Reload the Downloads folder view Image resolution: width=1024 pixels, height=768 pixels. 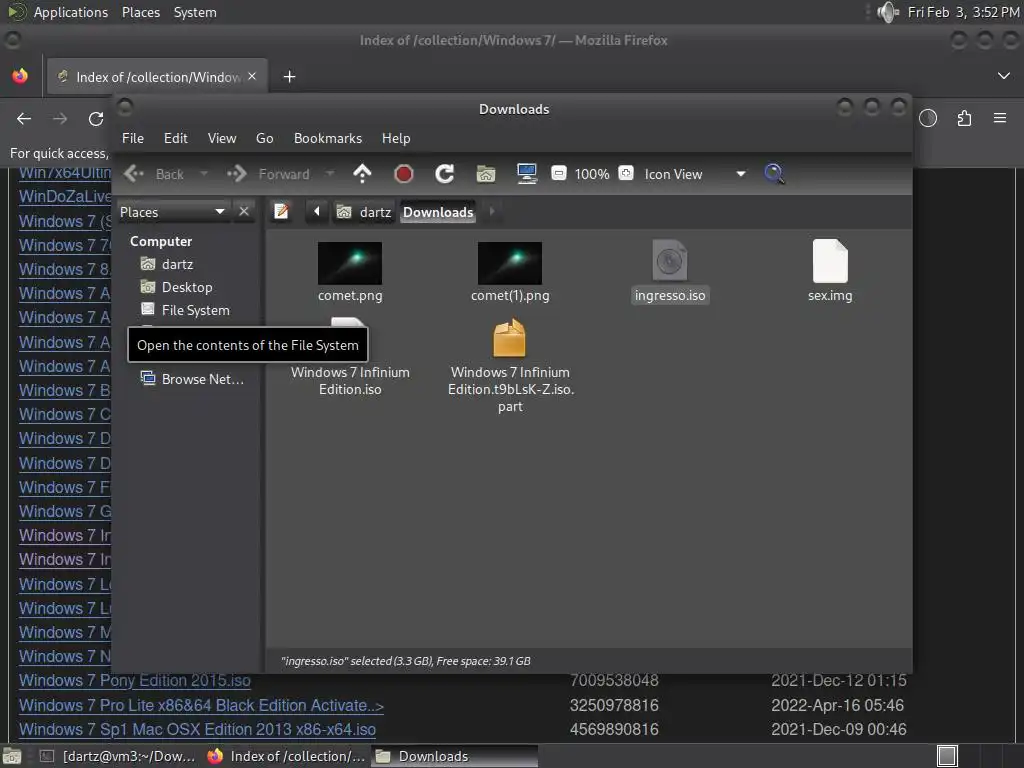(x=445, y=174)
